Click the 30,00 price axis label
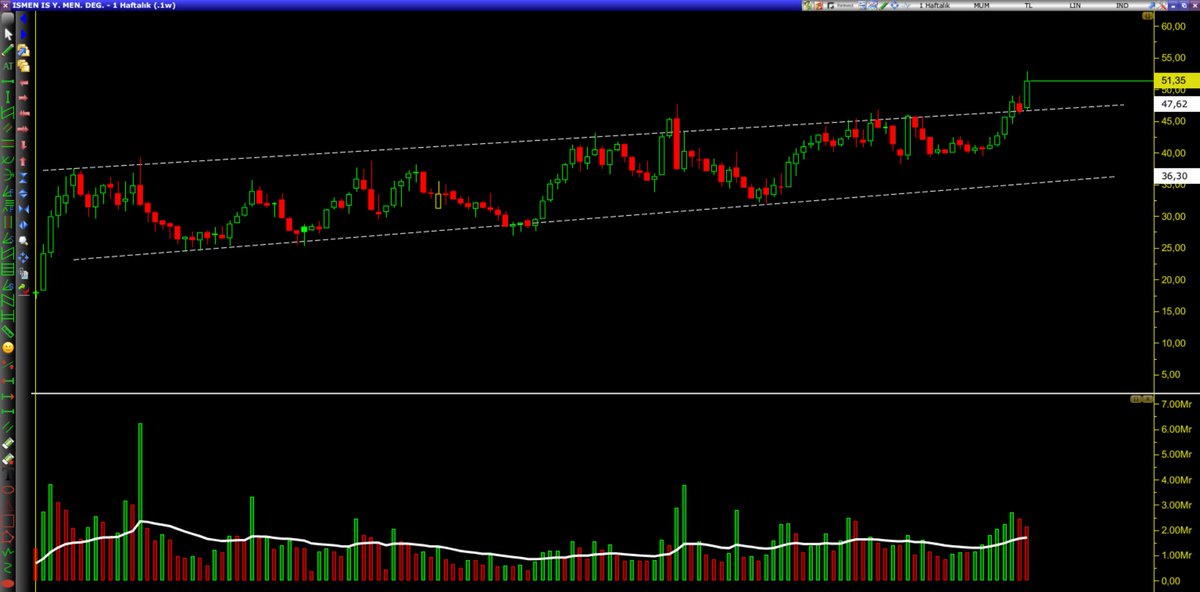The height and width of the screenshot is (592, 1200). [x=1174, y=216]
